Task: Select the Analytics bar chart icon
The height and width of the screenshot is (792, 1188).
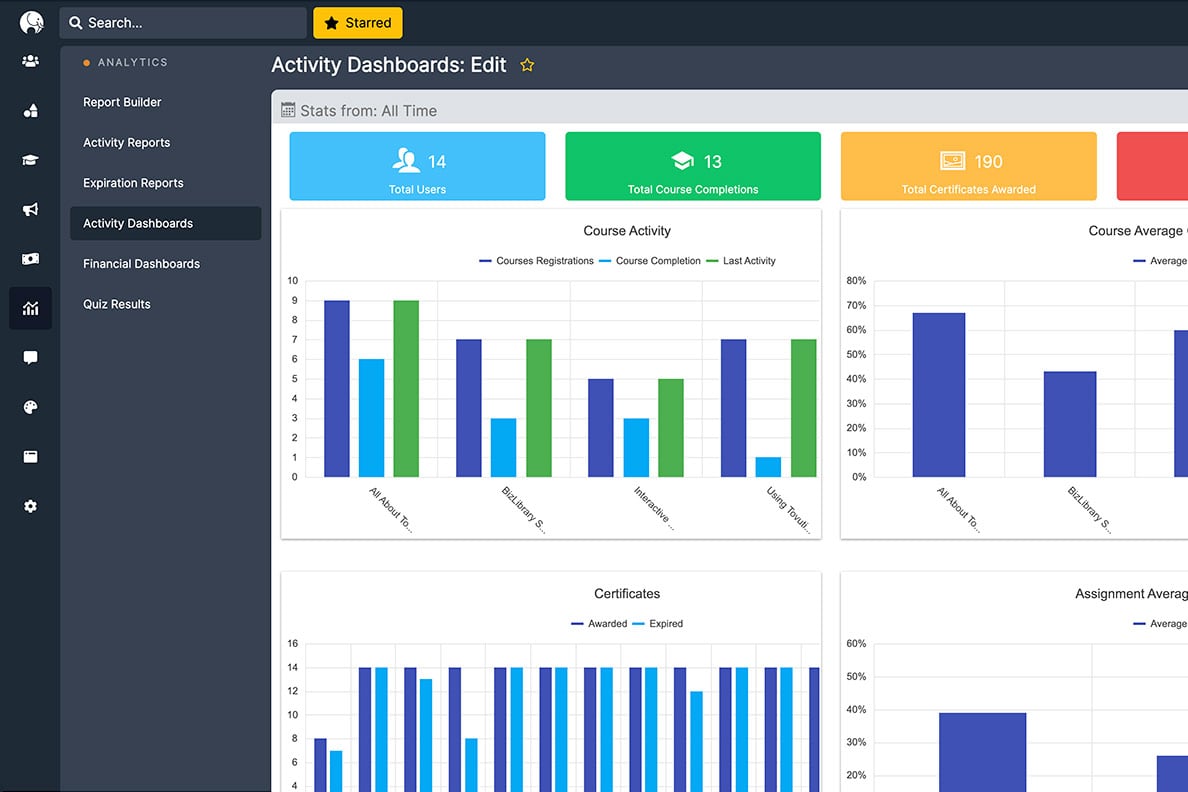Action: coord(30,308)
